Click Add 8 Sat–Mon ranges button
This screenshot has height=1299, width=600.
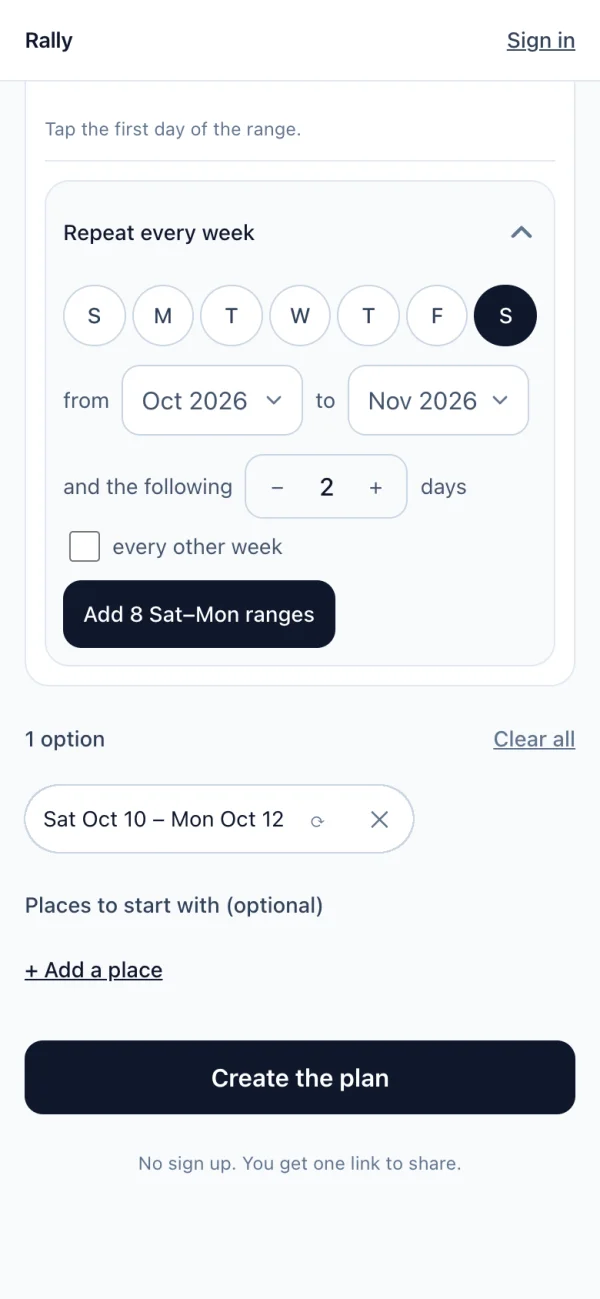(x=199, y=614)
